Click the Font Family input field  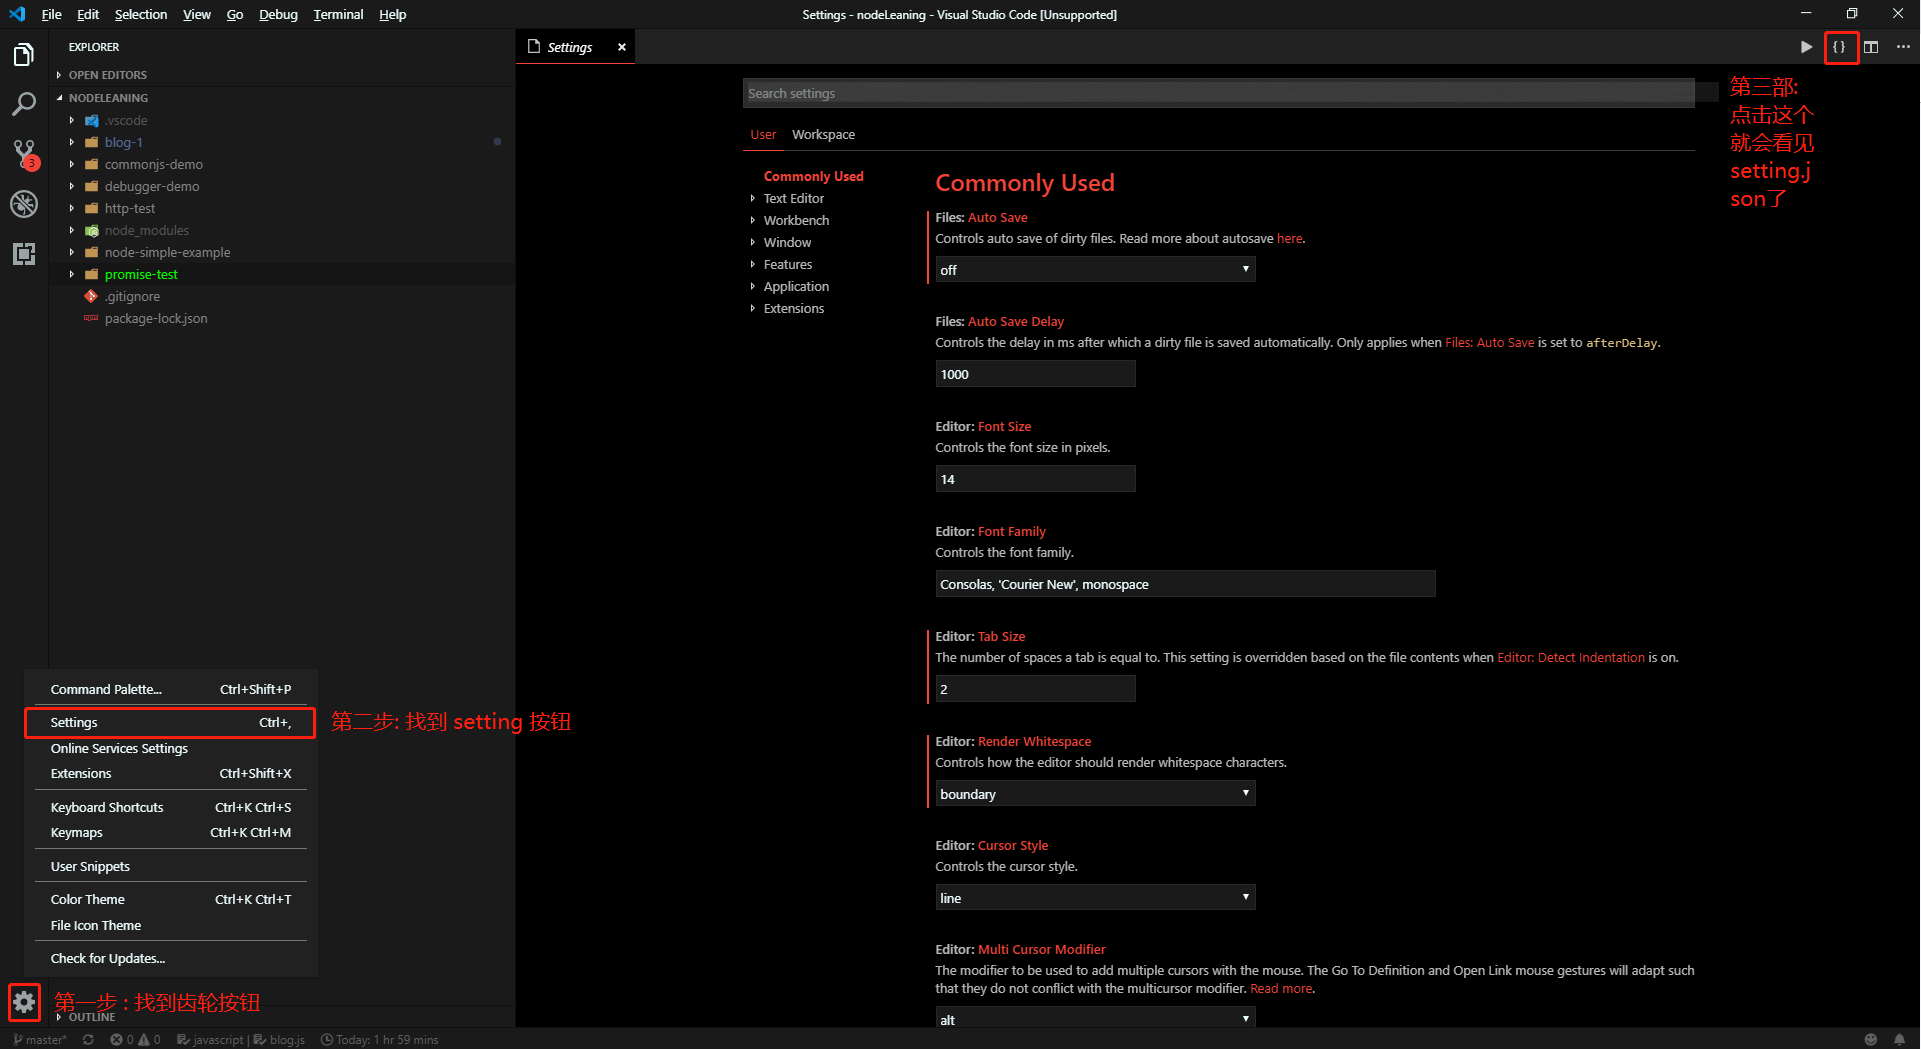(x=1185, y=584)
